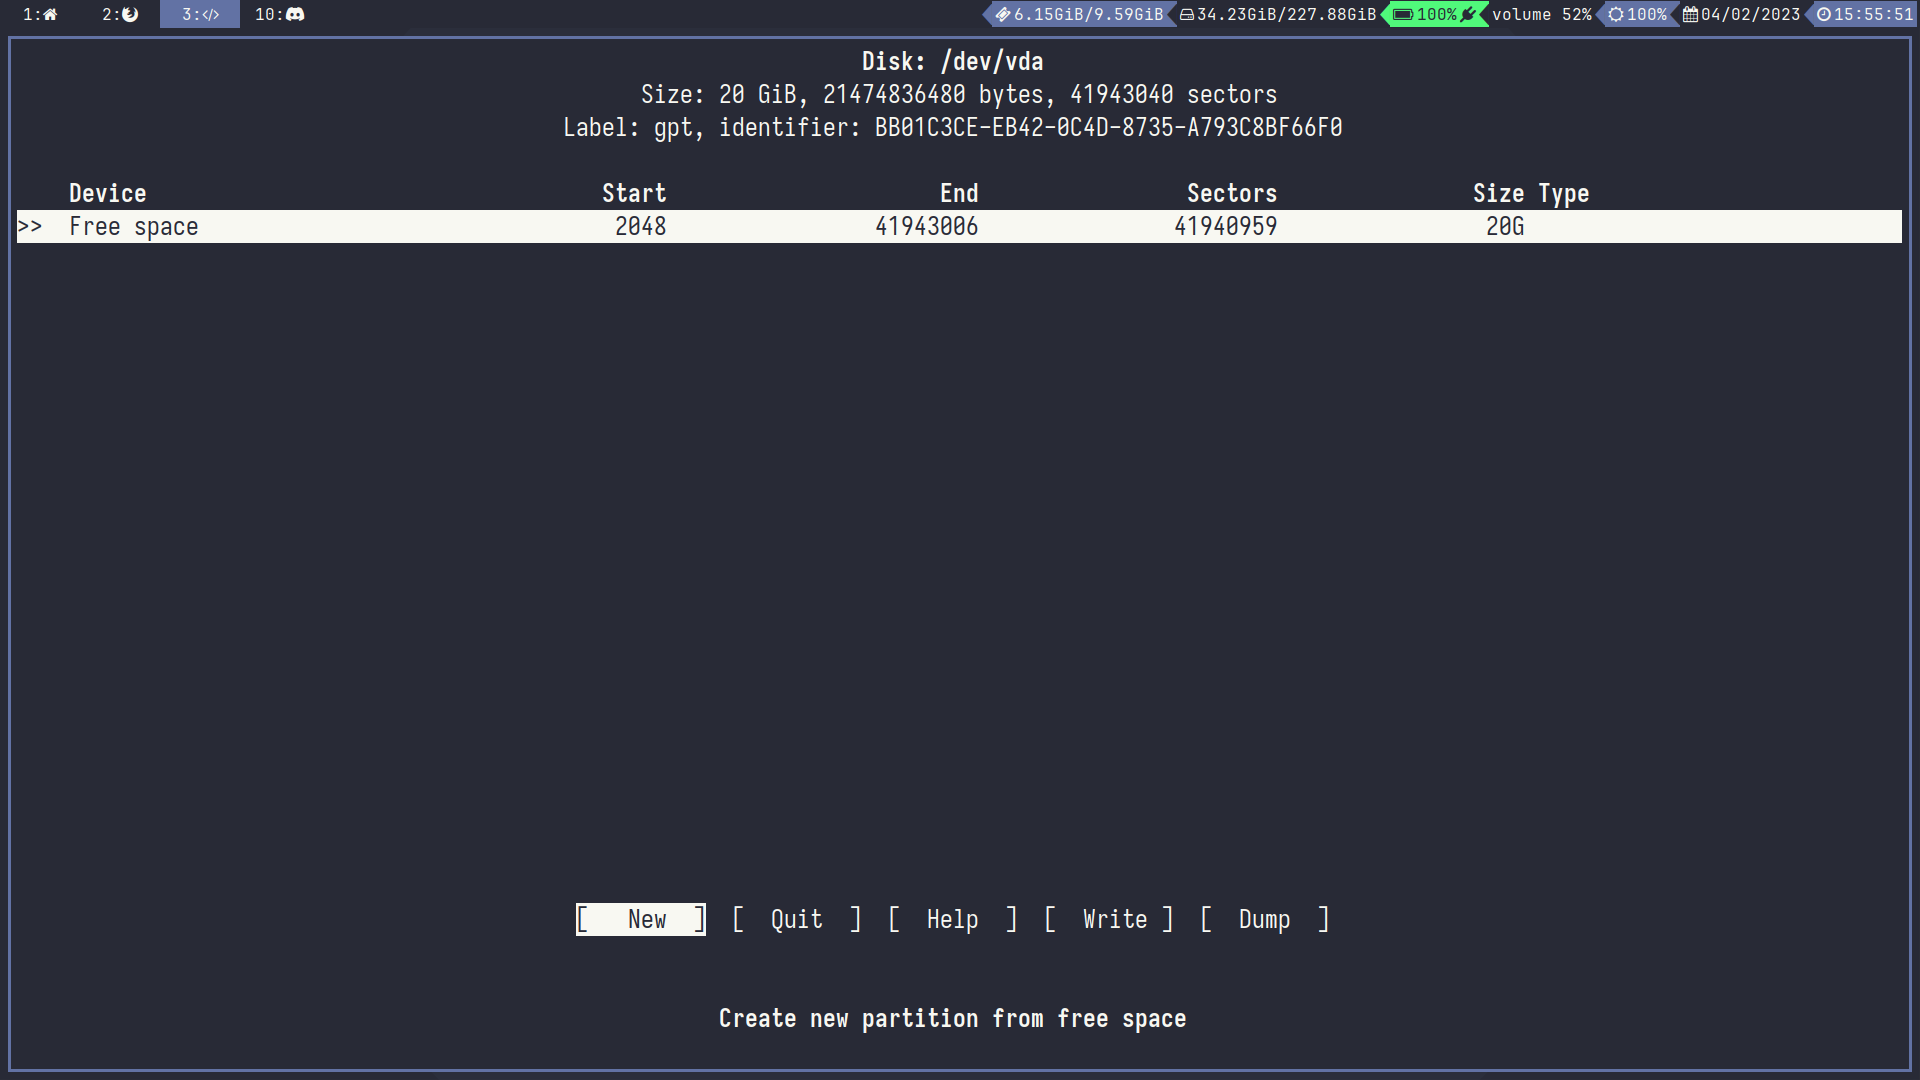Activate the New partition button
The height and width of the screenshot is (1080, 1920).
(x=641, y=919)
